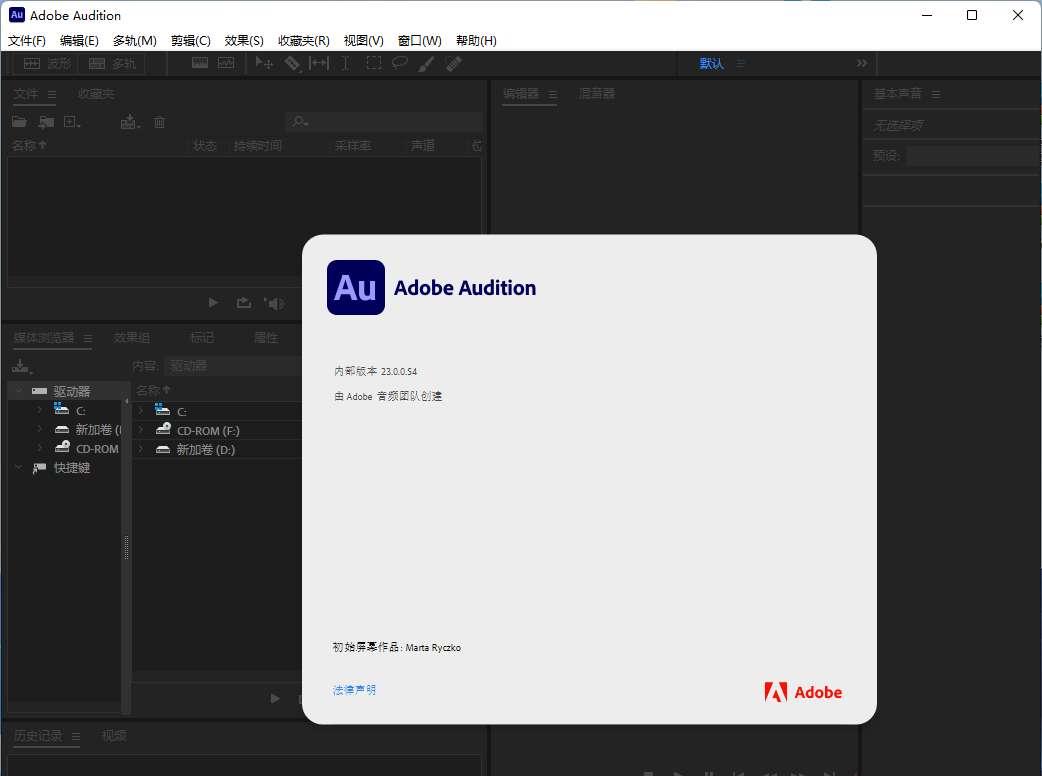Toggle auto-play preview speaker icon
1042x776 pixels.
click(275, 302)
